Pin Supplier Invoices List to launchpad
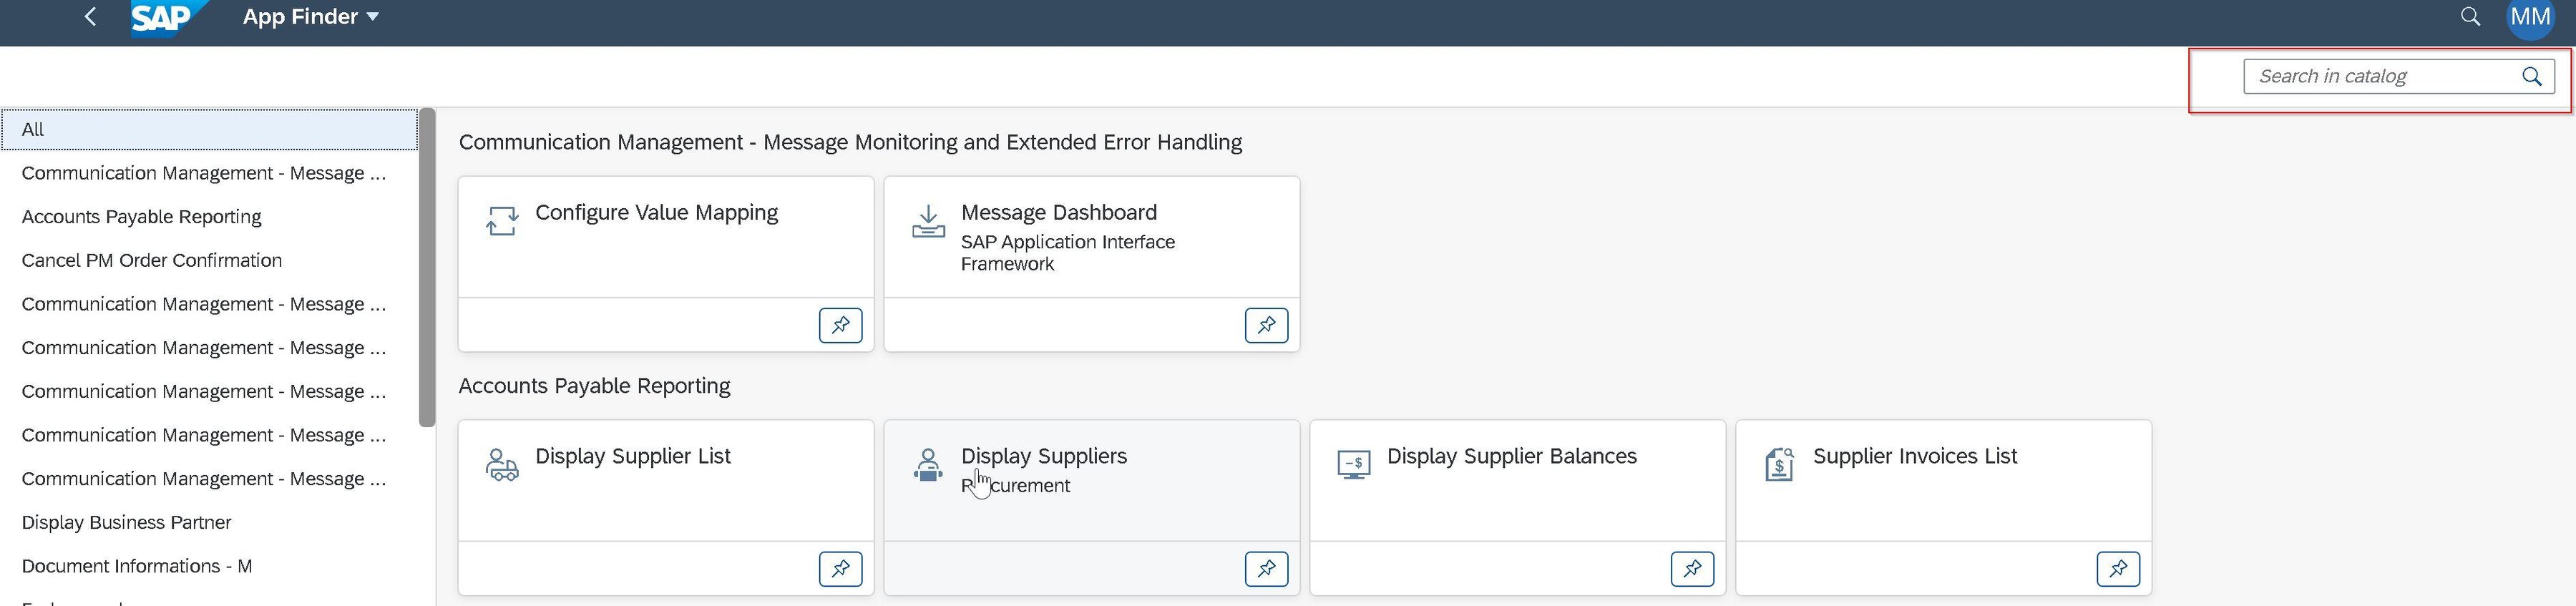The width and height of the screenshot is (2576, 606). coord(2118,569)
